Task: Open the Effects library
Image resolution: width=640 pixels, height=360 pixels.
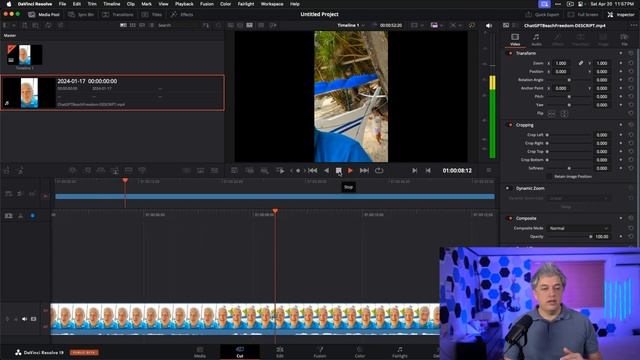Action: coord(182,14)
